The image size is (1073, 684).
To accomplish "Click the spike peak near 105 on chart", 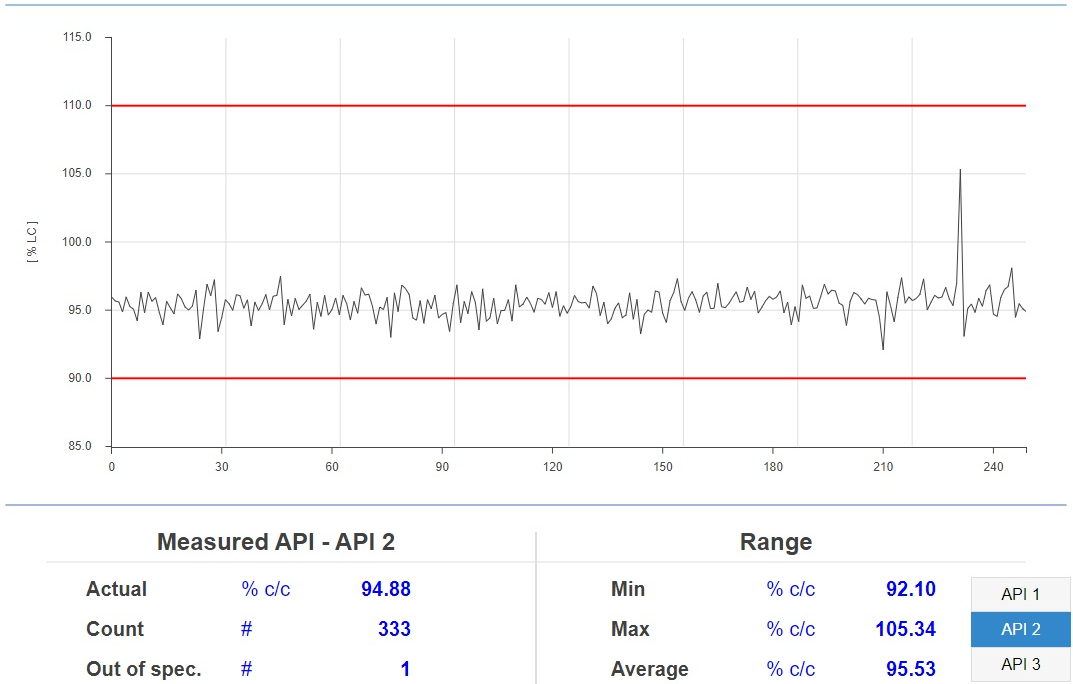I will coord(960,170).
